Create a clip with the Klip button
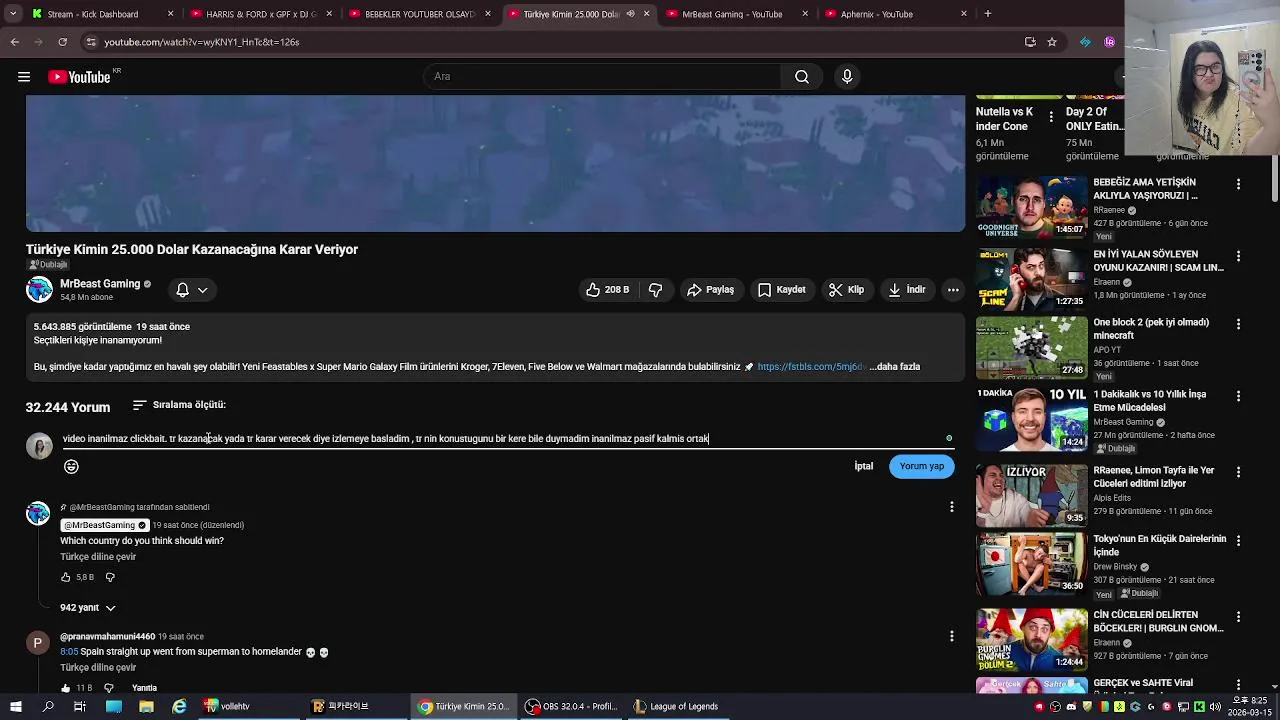This screenshot has width=1280, height=720. pyautogui.click(x=846, y=290)
